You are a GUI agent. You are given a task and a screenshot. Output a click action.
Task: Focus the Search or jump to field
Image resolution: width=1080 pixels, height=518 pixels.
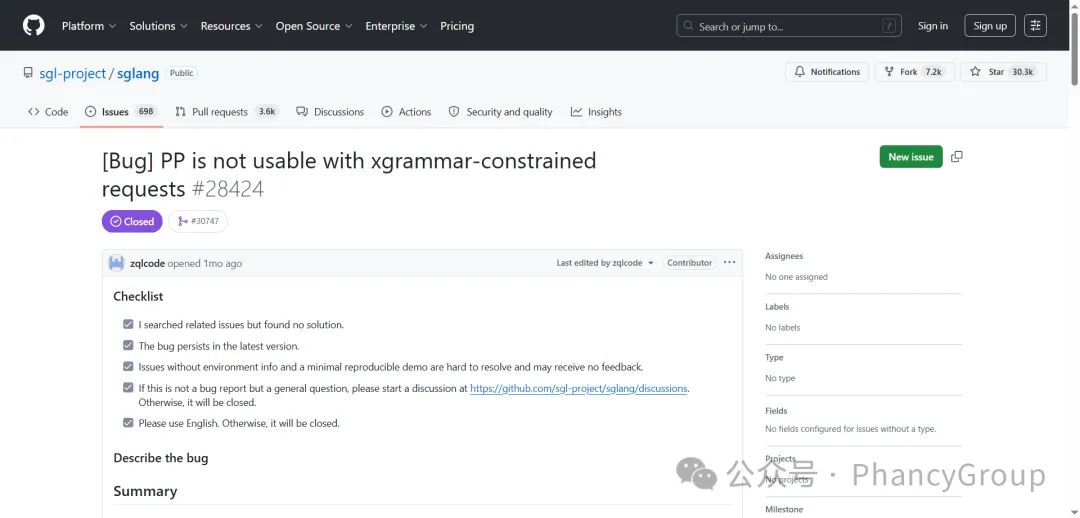pyautogui.click(x=789, y=26)
